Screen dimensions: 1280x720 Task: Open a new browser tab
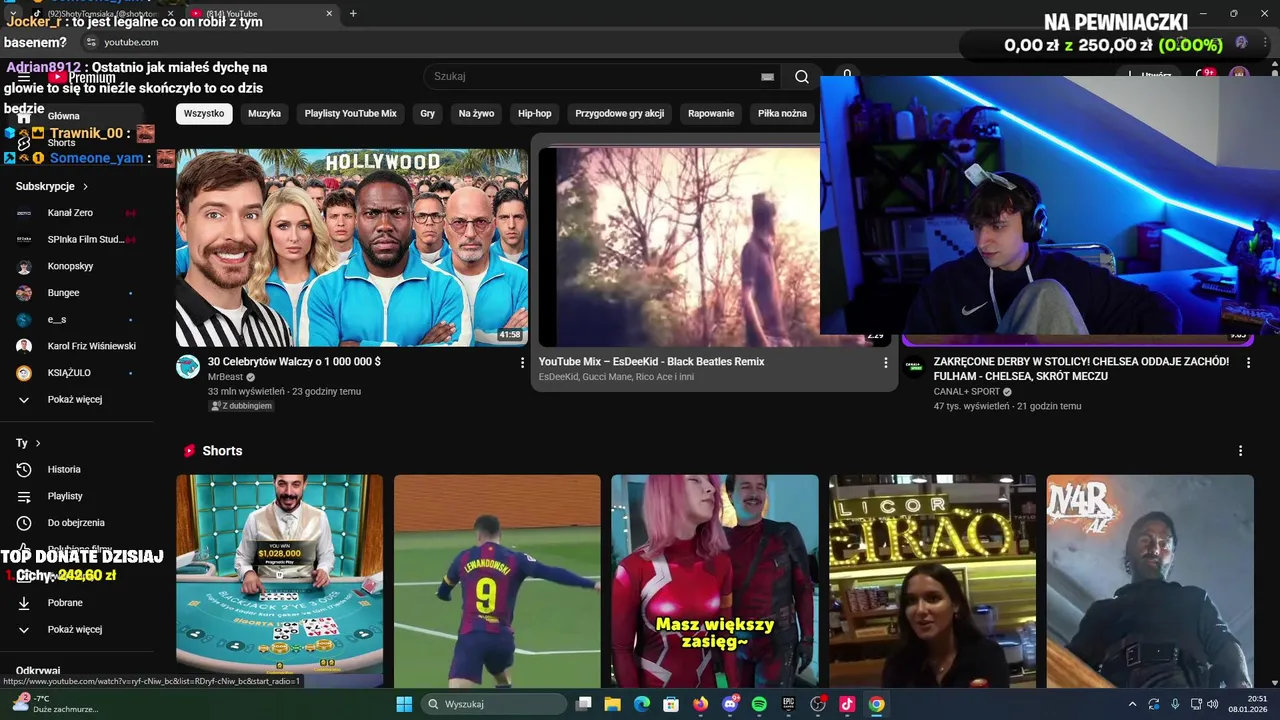[353, 14]
